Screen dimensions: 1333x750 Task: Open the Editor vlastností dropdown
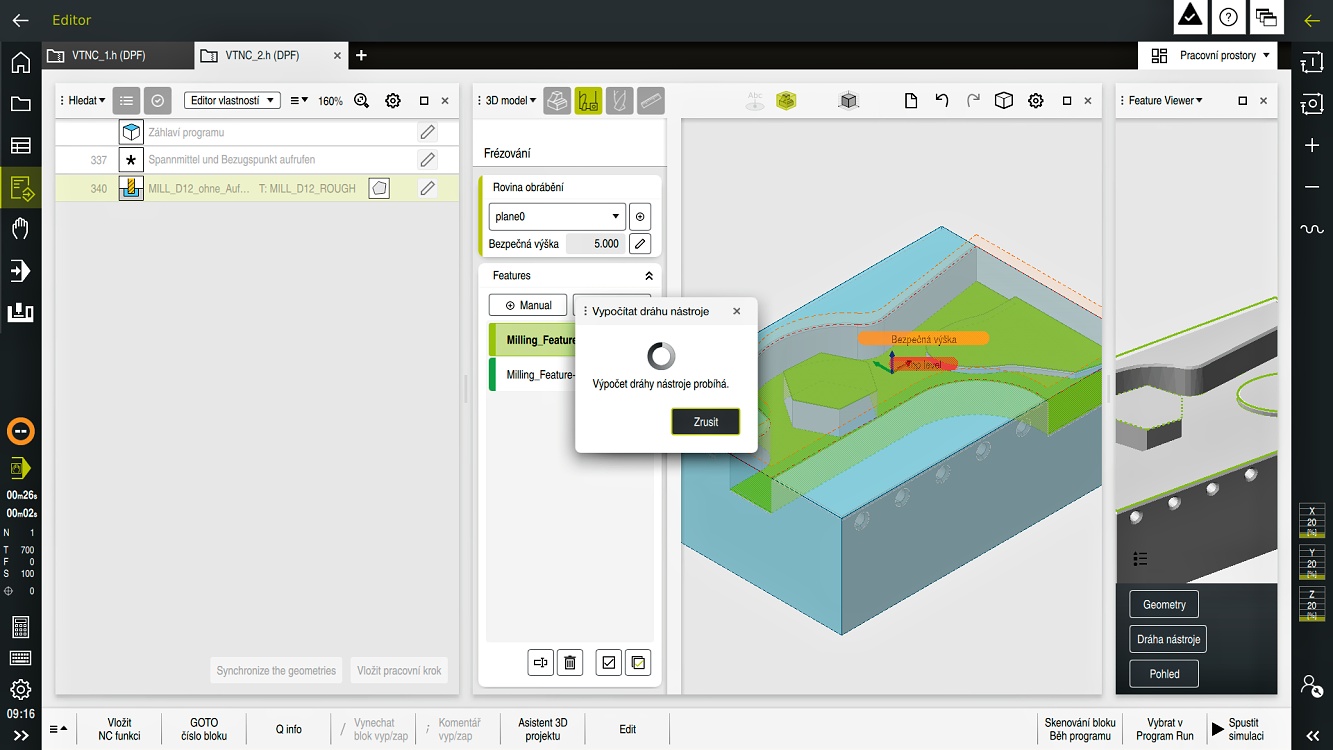coord(231,101)
